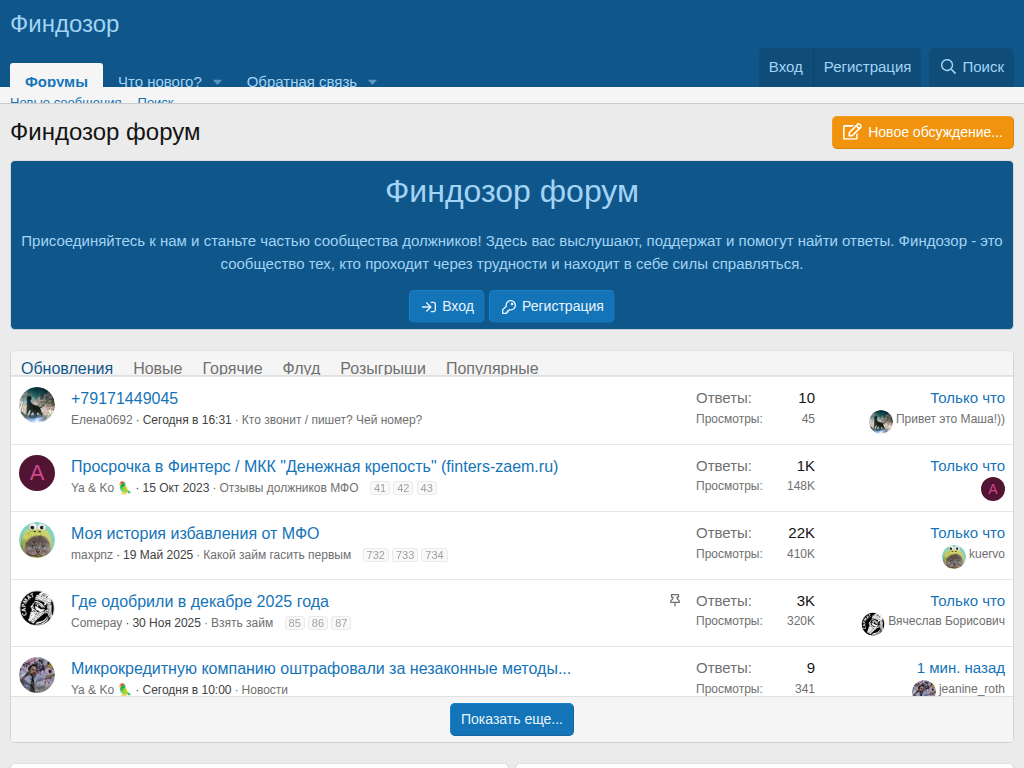Click kuervo's small avatar in last-post column

click(x=953, y=556)
